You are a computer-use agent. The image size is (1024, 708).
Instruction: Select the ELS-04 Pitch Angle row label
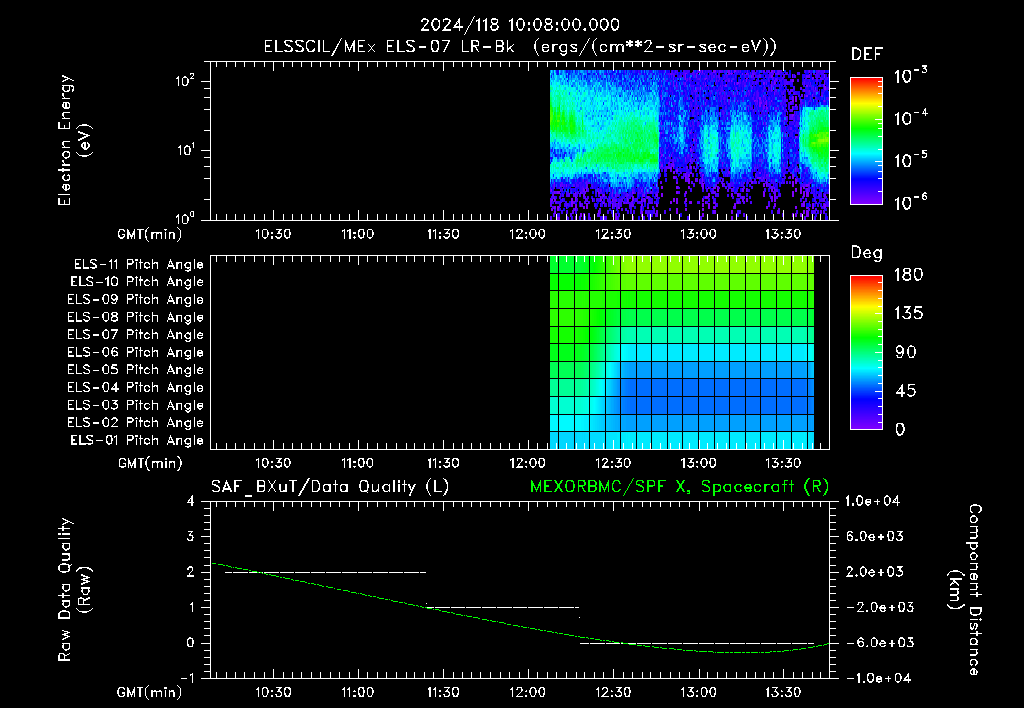136,387
